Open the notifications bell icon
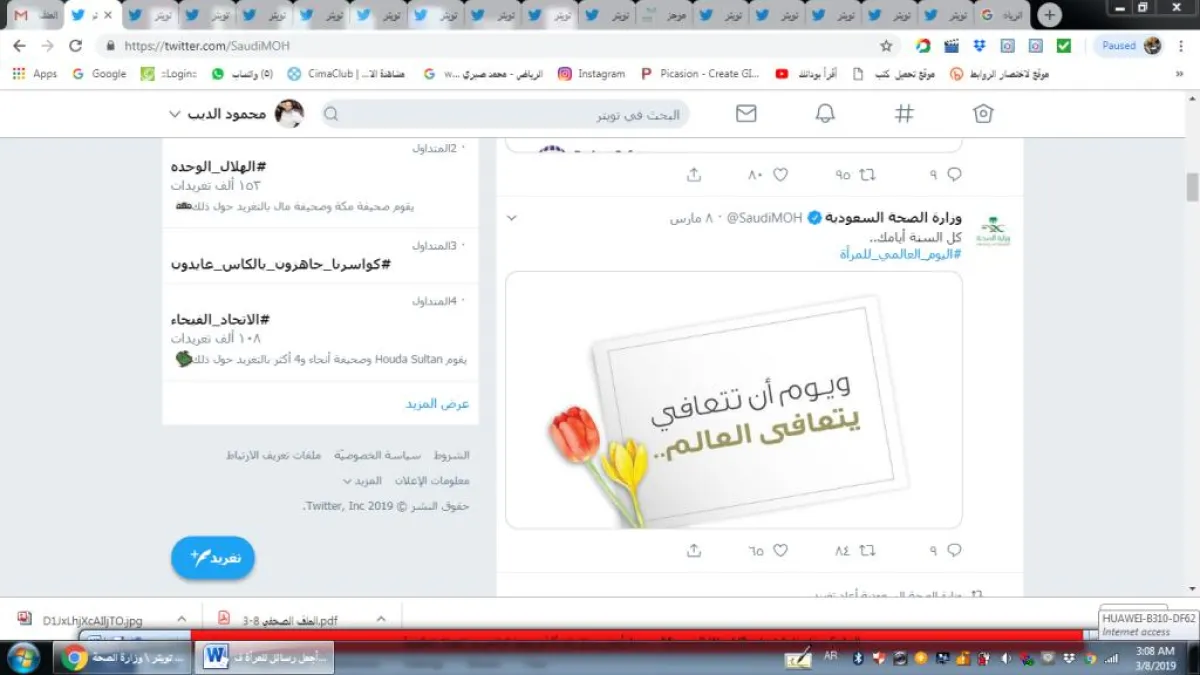This screenshot has height=675, width=1200. (825, 114)
